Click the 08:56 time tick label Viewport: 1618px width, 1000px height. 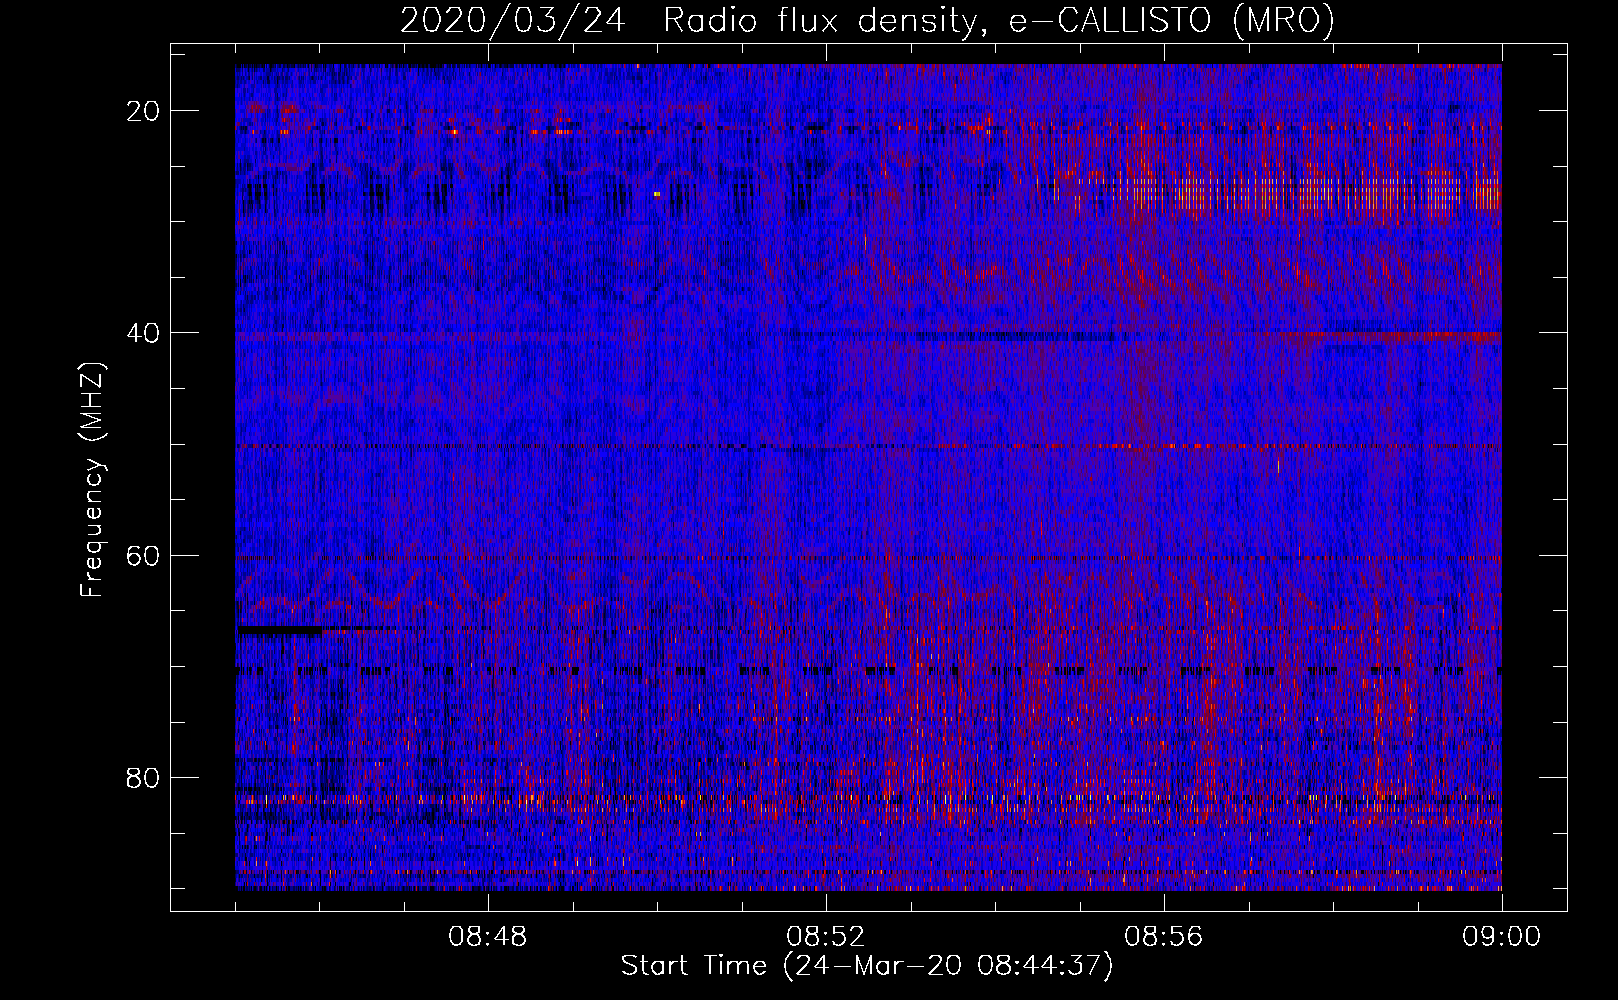pos(1164,938)
